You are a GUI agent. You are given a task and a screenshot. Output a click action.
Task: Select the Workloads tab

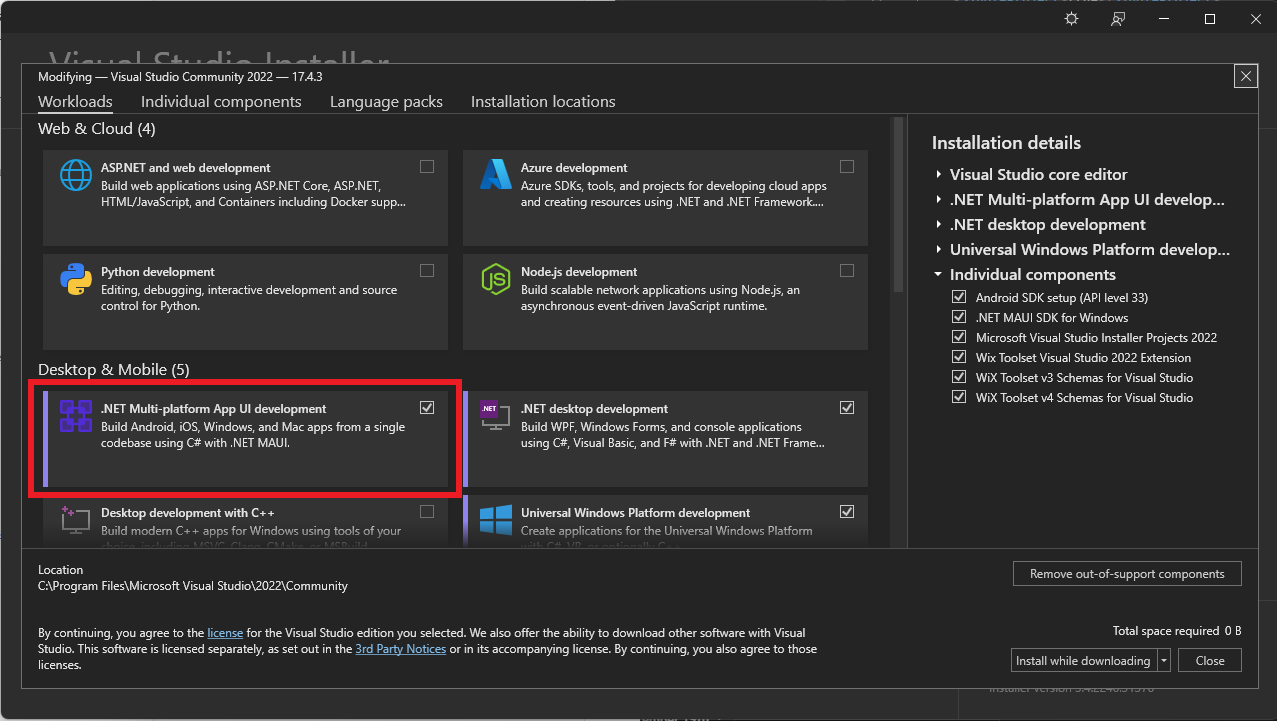pyautogui.click(x=75, y=102)
